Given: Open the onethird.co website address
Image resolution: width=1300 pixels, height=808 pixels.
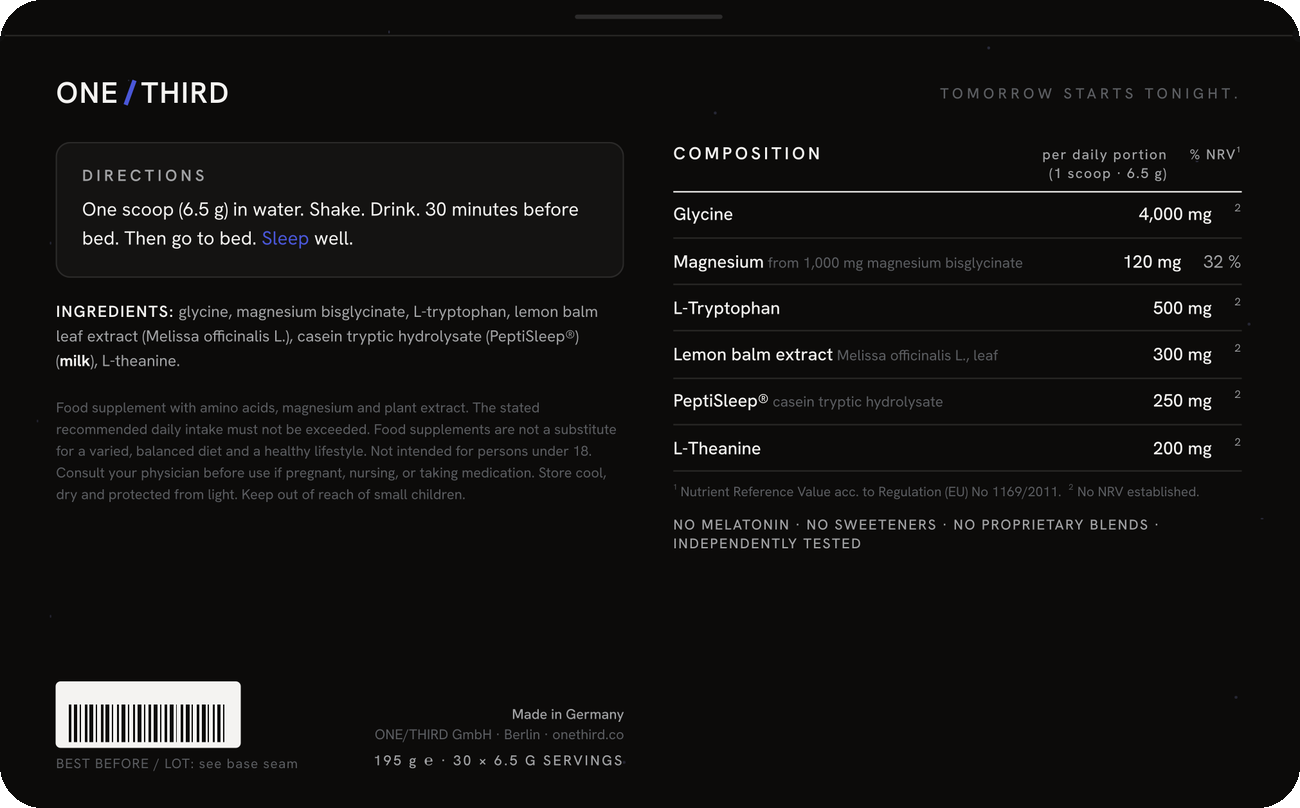Looking at the screenshot, I should (588, 735).
